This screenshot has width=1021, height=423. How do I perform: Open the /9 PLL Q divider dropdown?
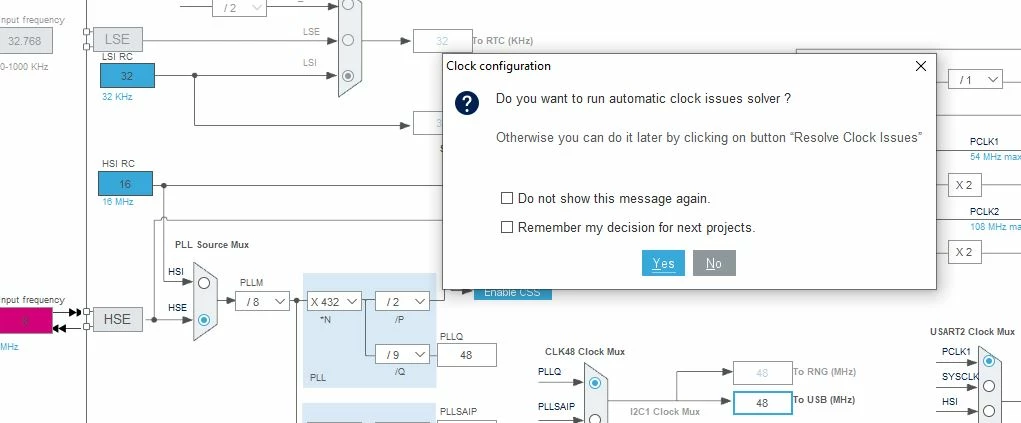(x=402, y=355)
